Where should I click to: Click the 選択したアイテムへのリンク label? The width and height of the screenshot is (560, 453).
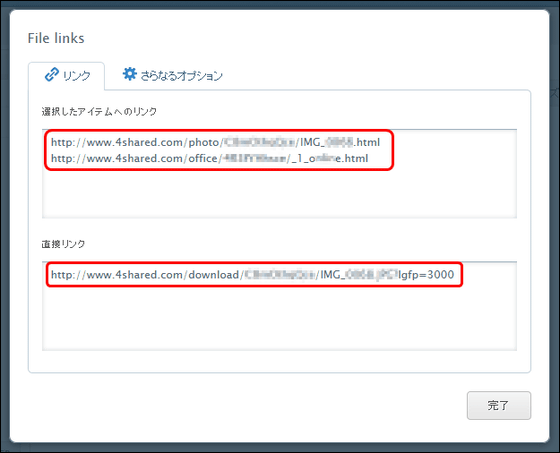pyautogui.click(x=99, y=112)
